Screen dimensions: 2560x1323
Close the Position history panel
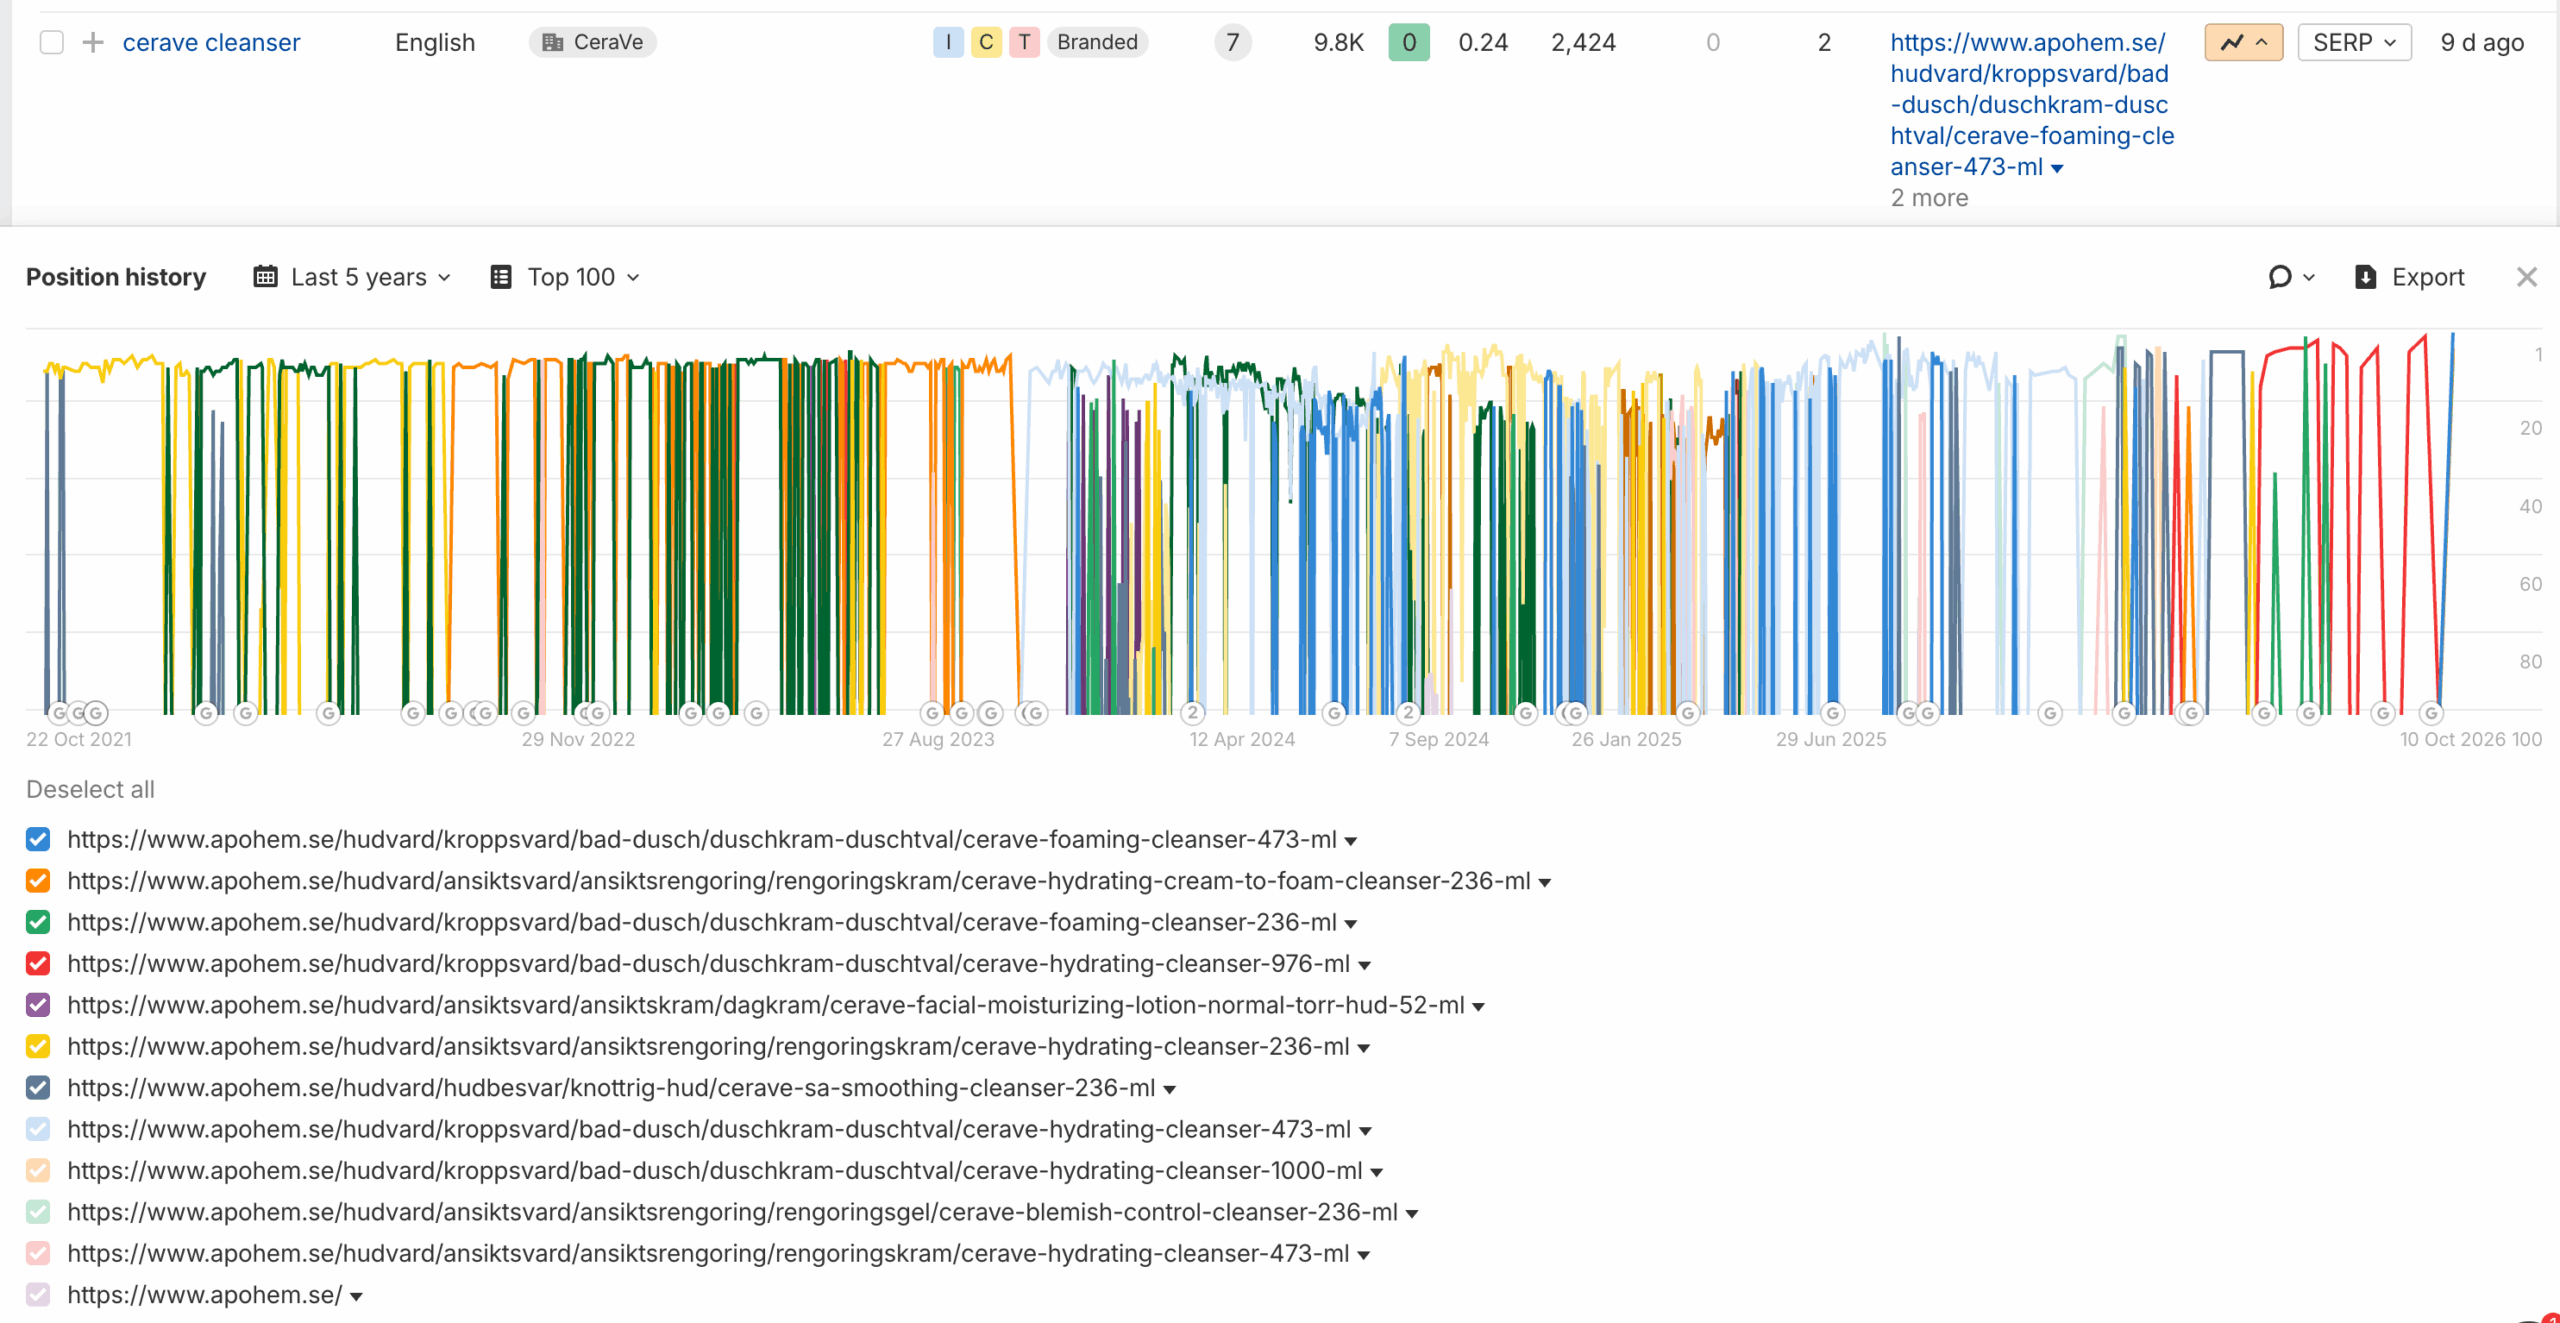pyautogui.click(x=2527, y=277)
